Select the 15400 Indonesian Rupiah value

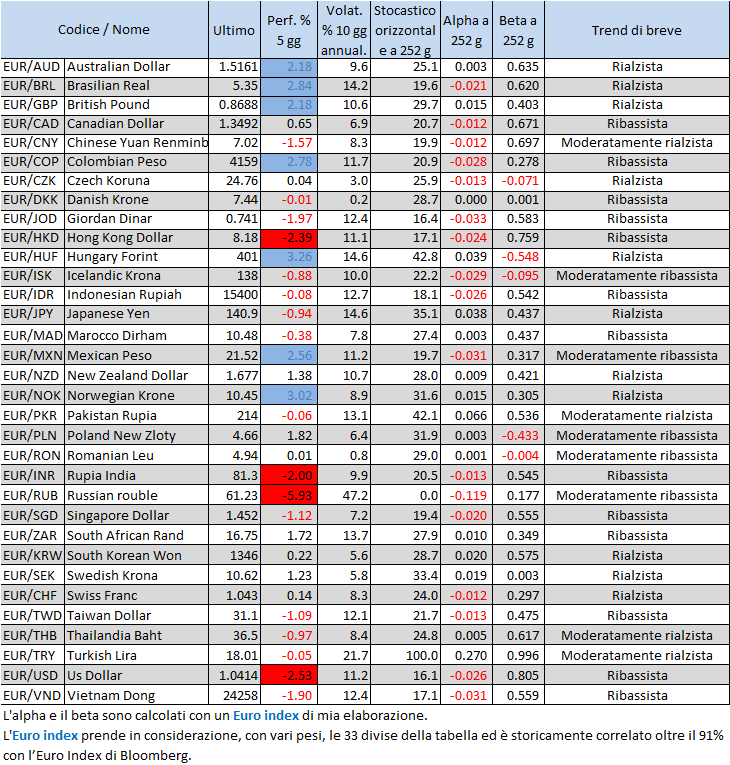click(x=234, y=295)
